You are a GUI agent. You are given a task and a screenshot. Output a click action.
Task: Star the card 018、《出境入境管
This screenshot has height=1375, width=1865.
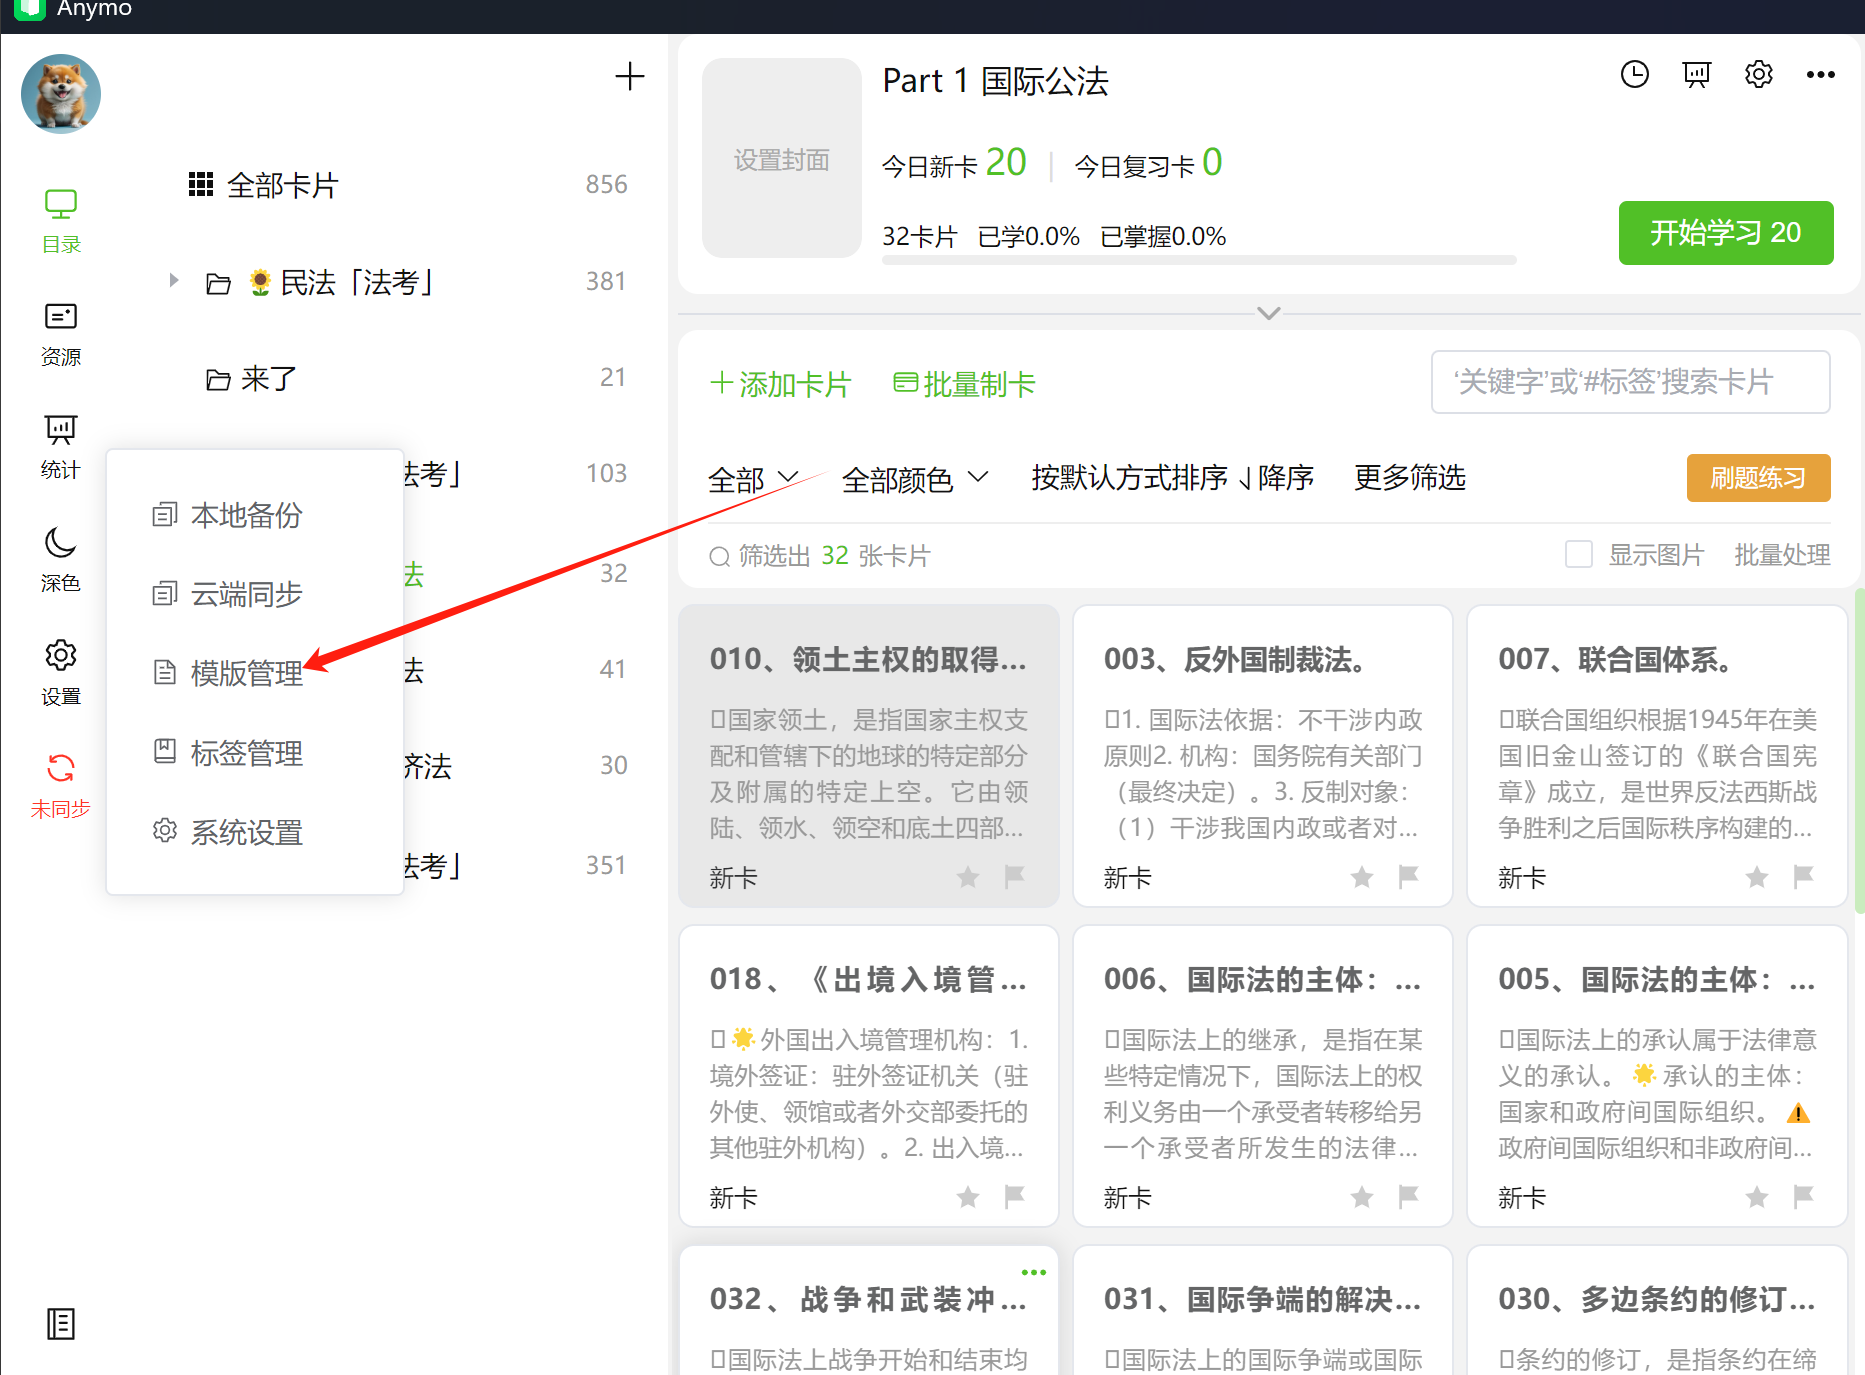click(968, 1197)
